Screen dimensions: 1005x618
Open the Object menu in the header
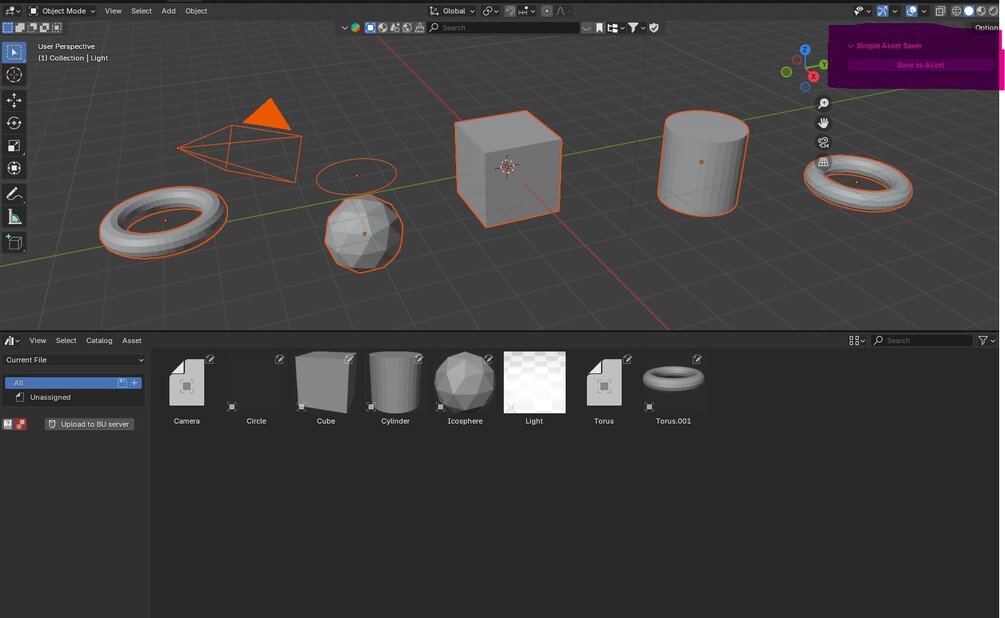196,10
